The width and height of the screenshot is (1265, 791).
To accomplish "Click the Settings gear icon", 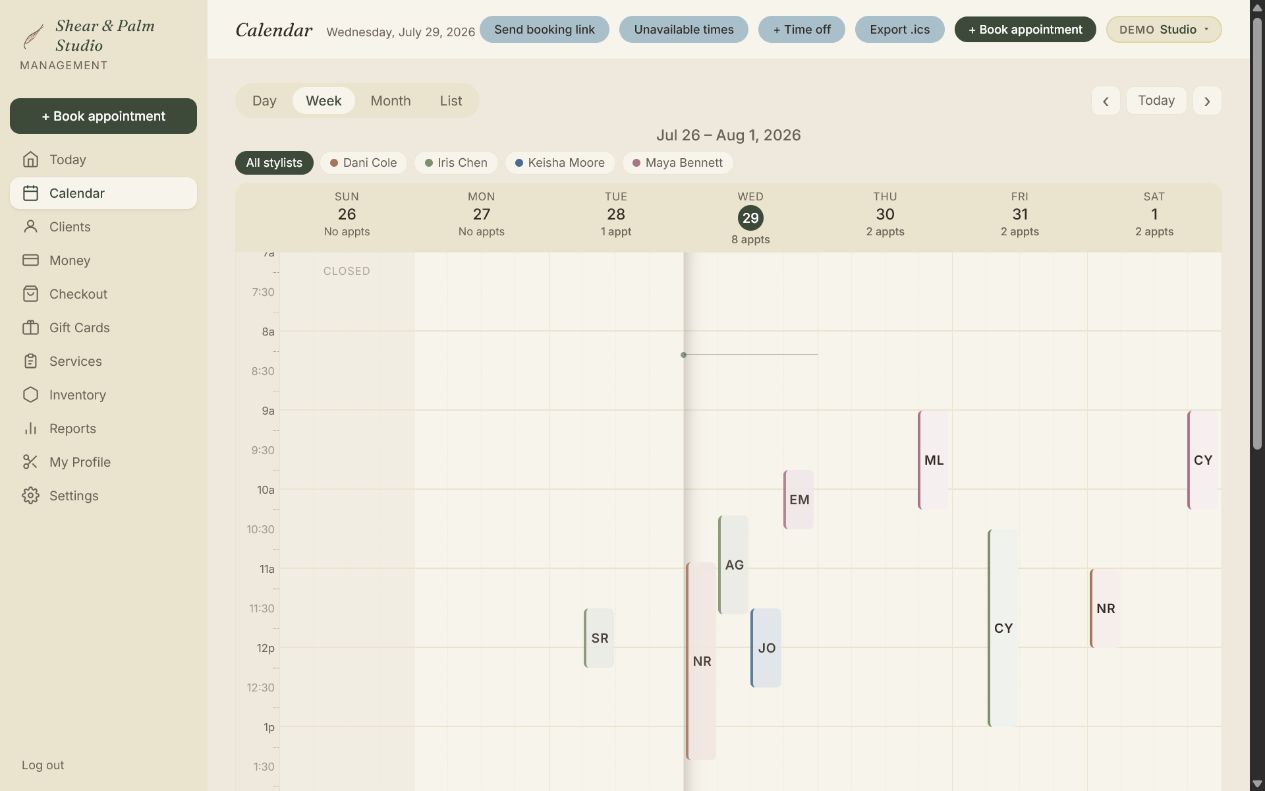I will pos(31,496).
